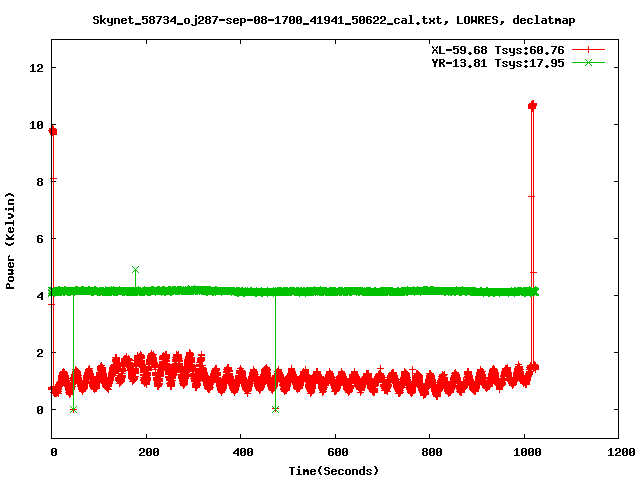
Task: Click x-axis tick label 400
Action: [242, 452]
